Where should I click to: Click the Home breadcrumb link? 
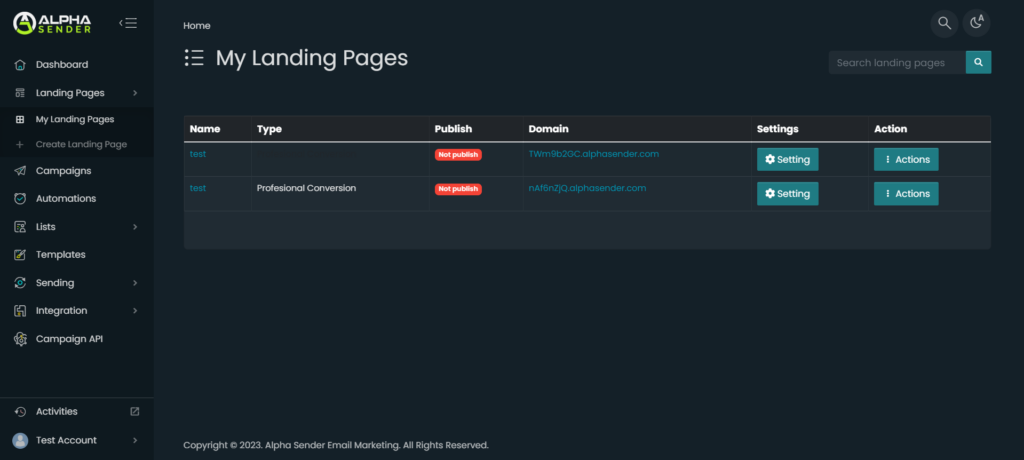197,25
